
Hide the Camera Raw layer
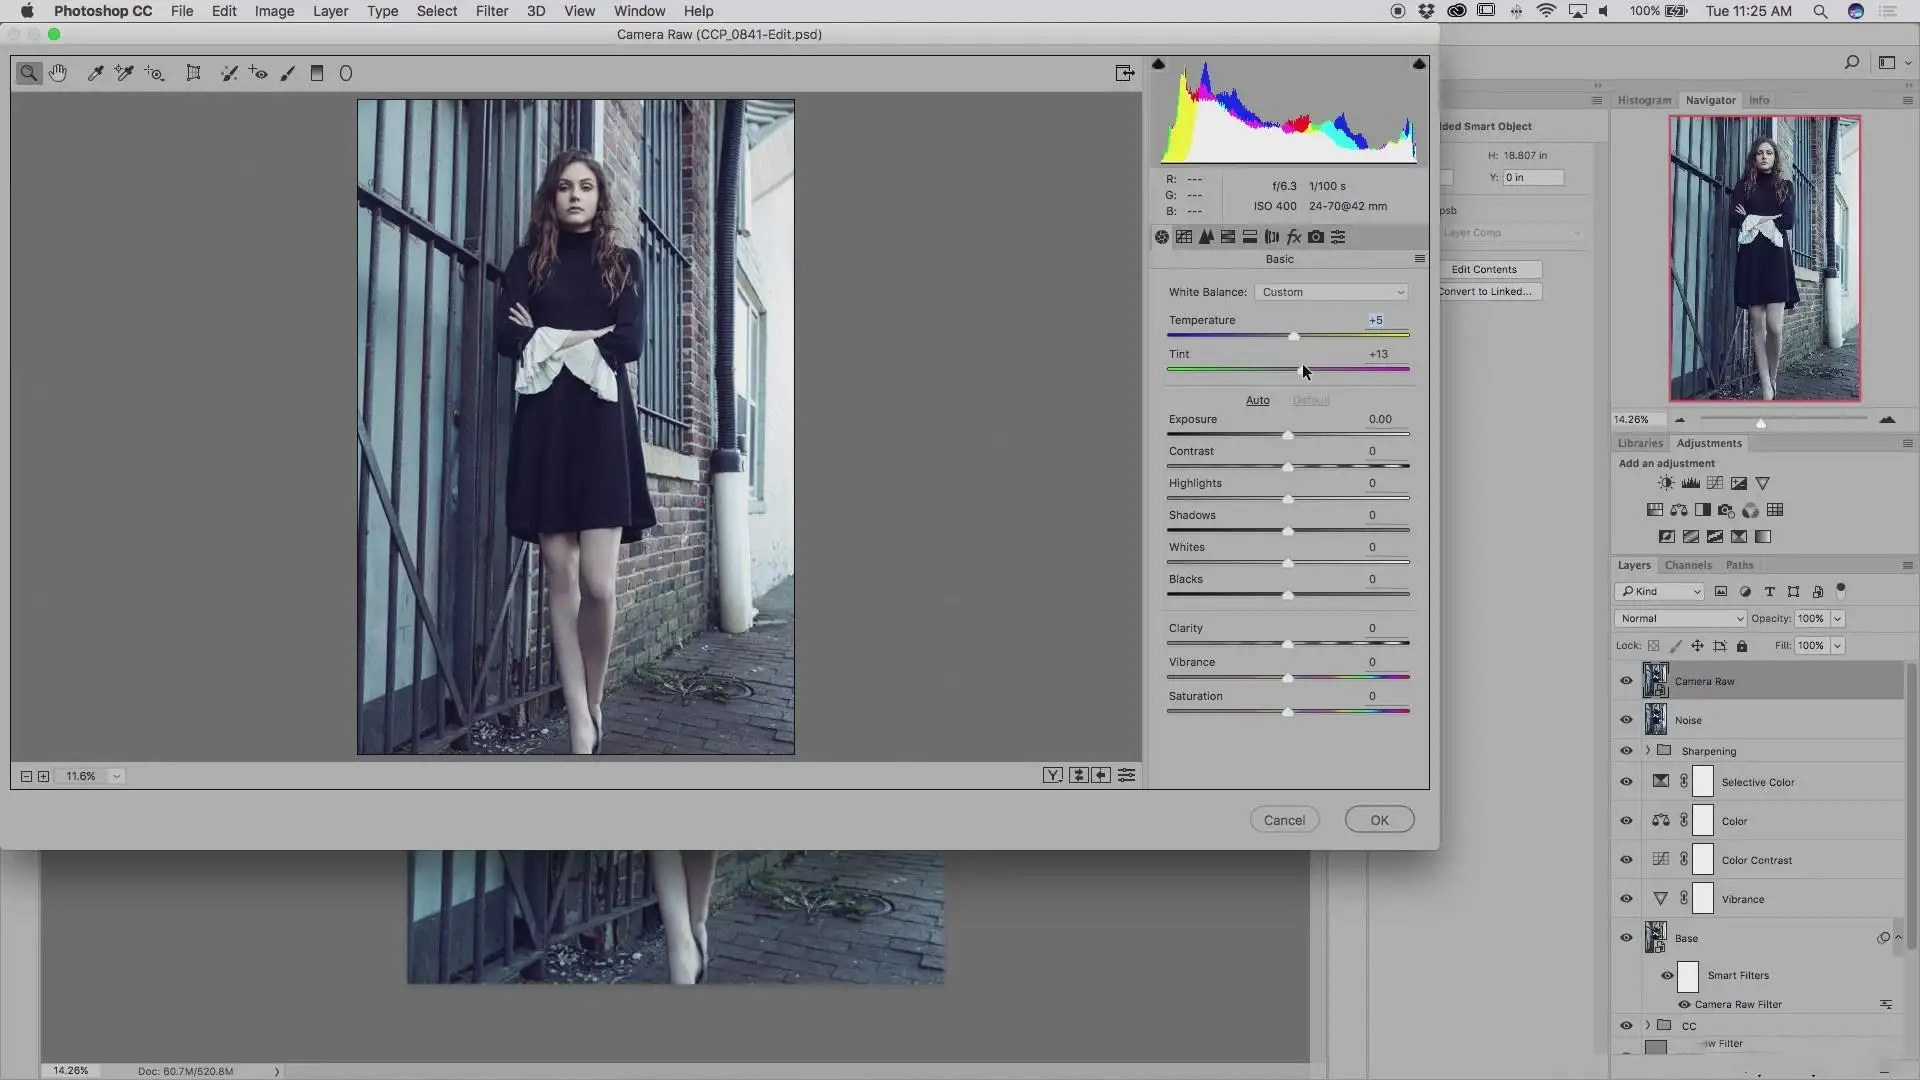click(1626, 681)
